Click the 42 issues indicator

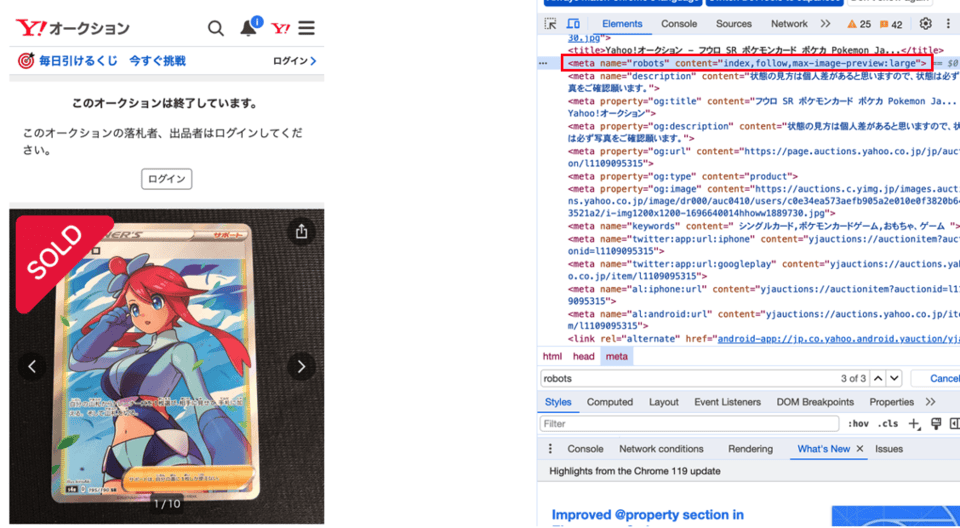891,25
